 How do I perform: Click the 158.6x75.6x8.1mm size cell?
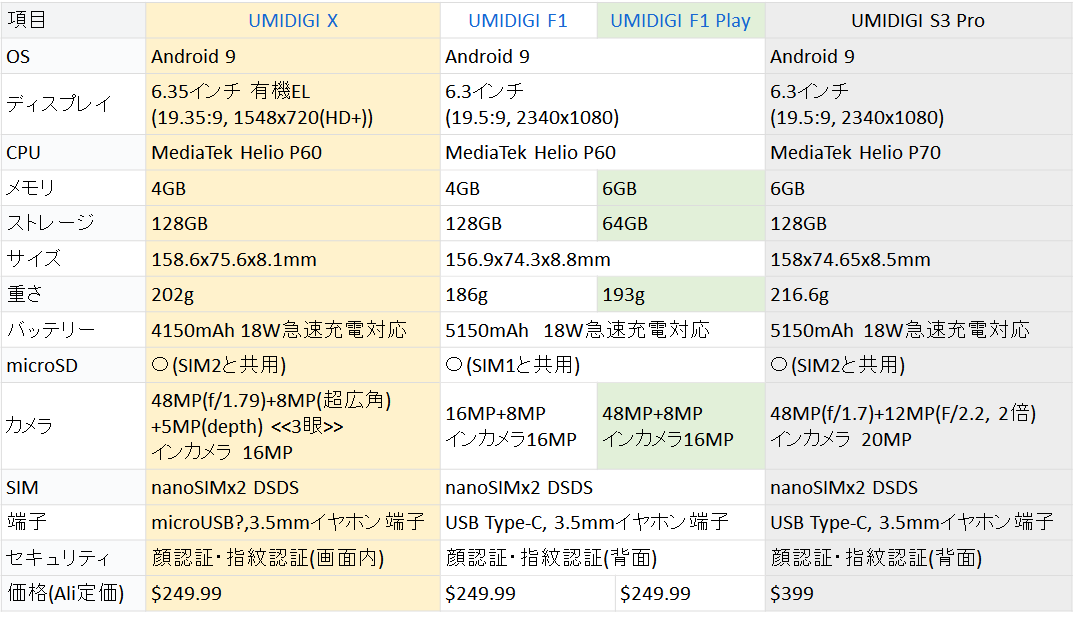292,259
